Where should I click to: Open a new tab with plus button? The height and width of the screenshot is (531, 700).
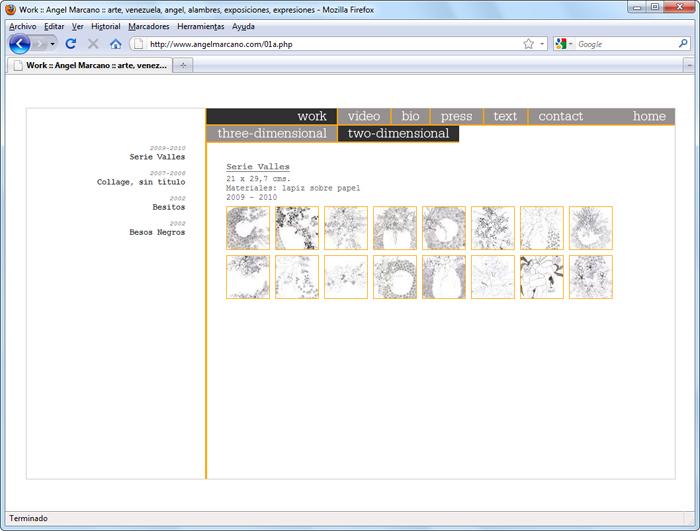click(x=183, y=65)
